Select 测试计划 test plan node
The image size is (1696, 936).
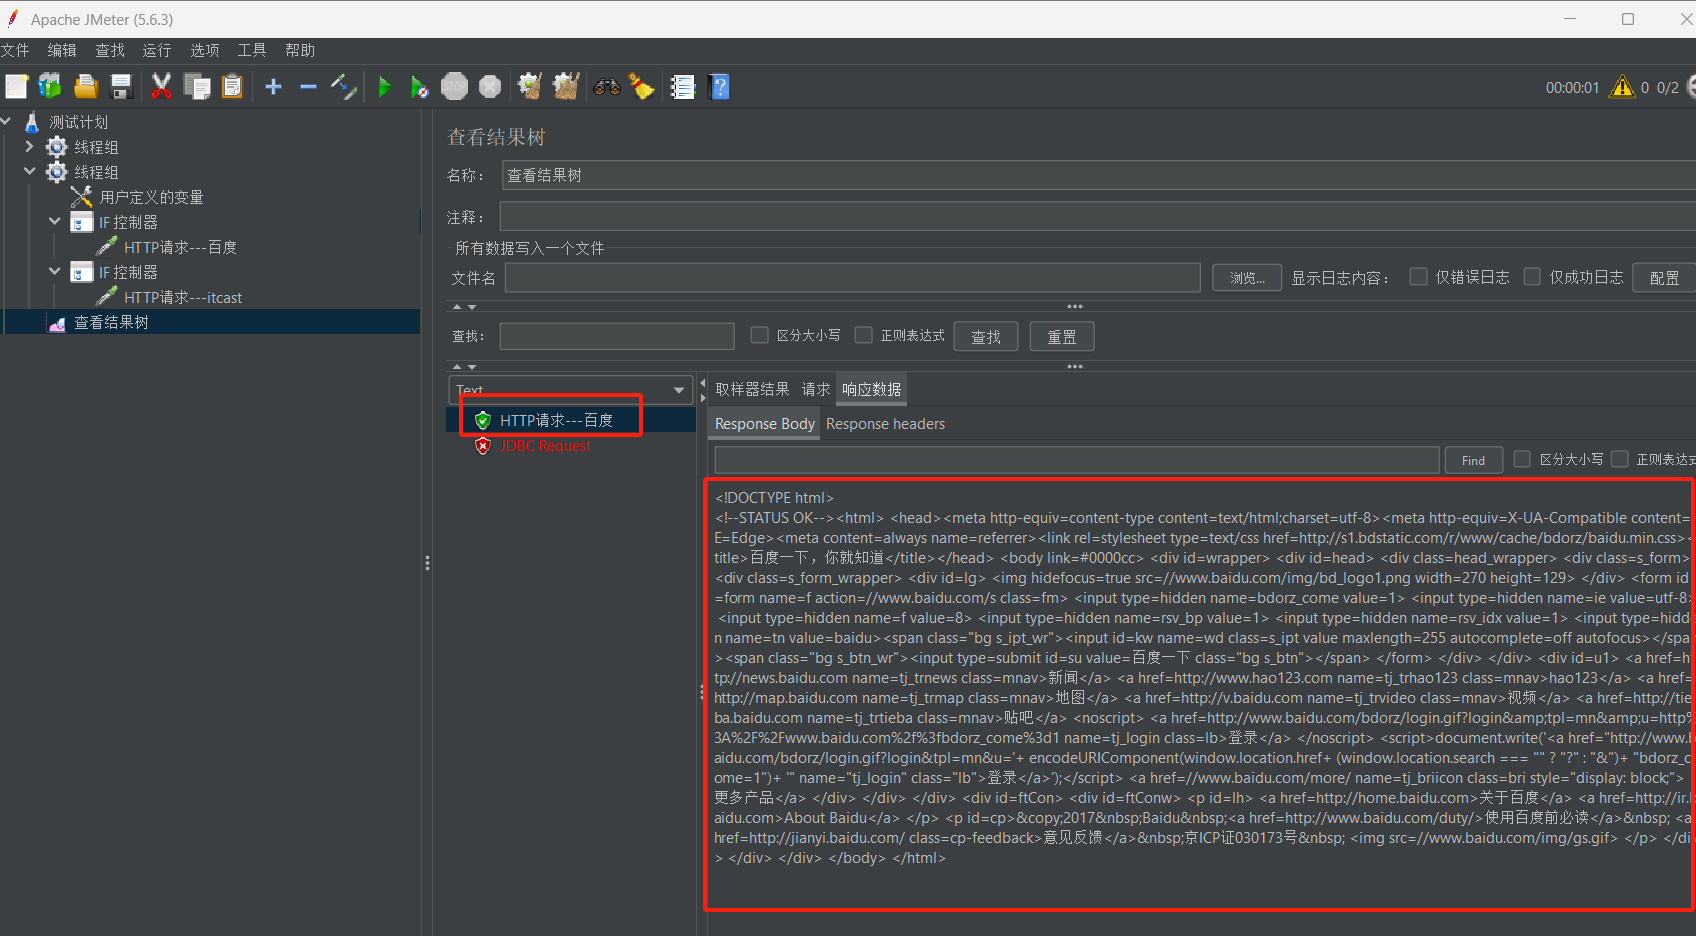(x=79, y=122)
